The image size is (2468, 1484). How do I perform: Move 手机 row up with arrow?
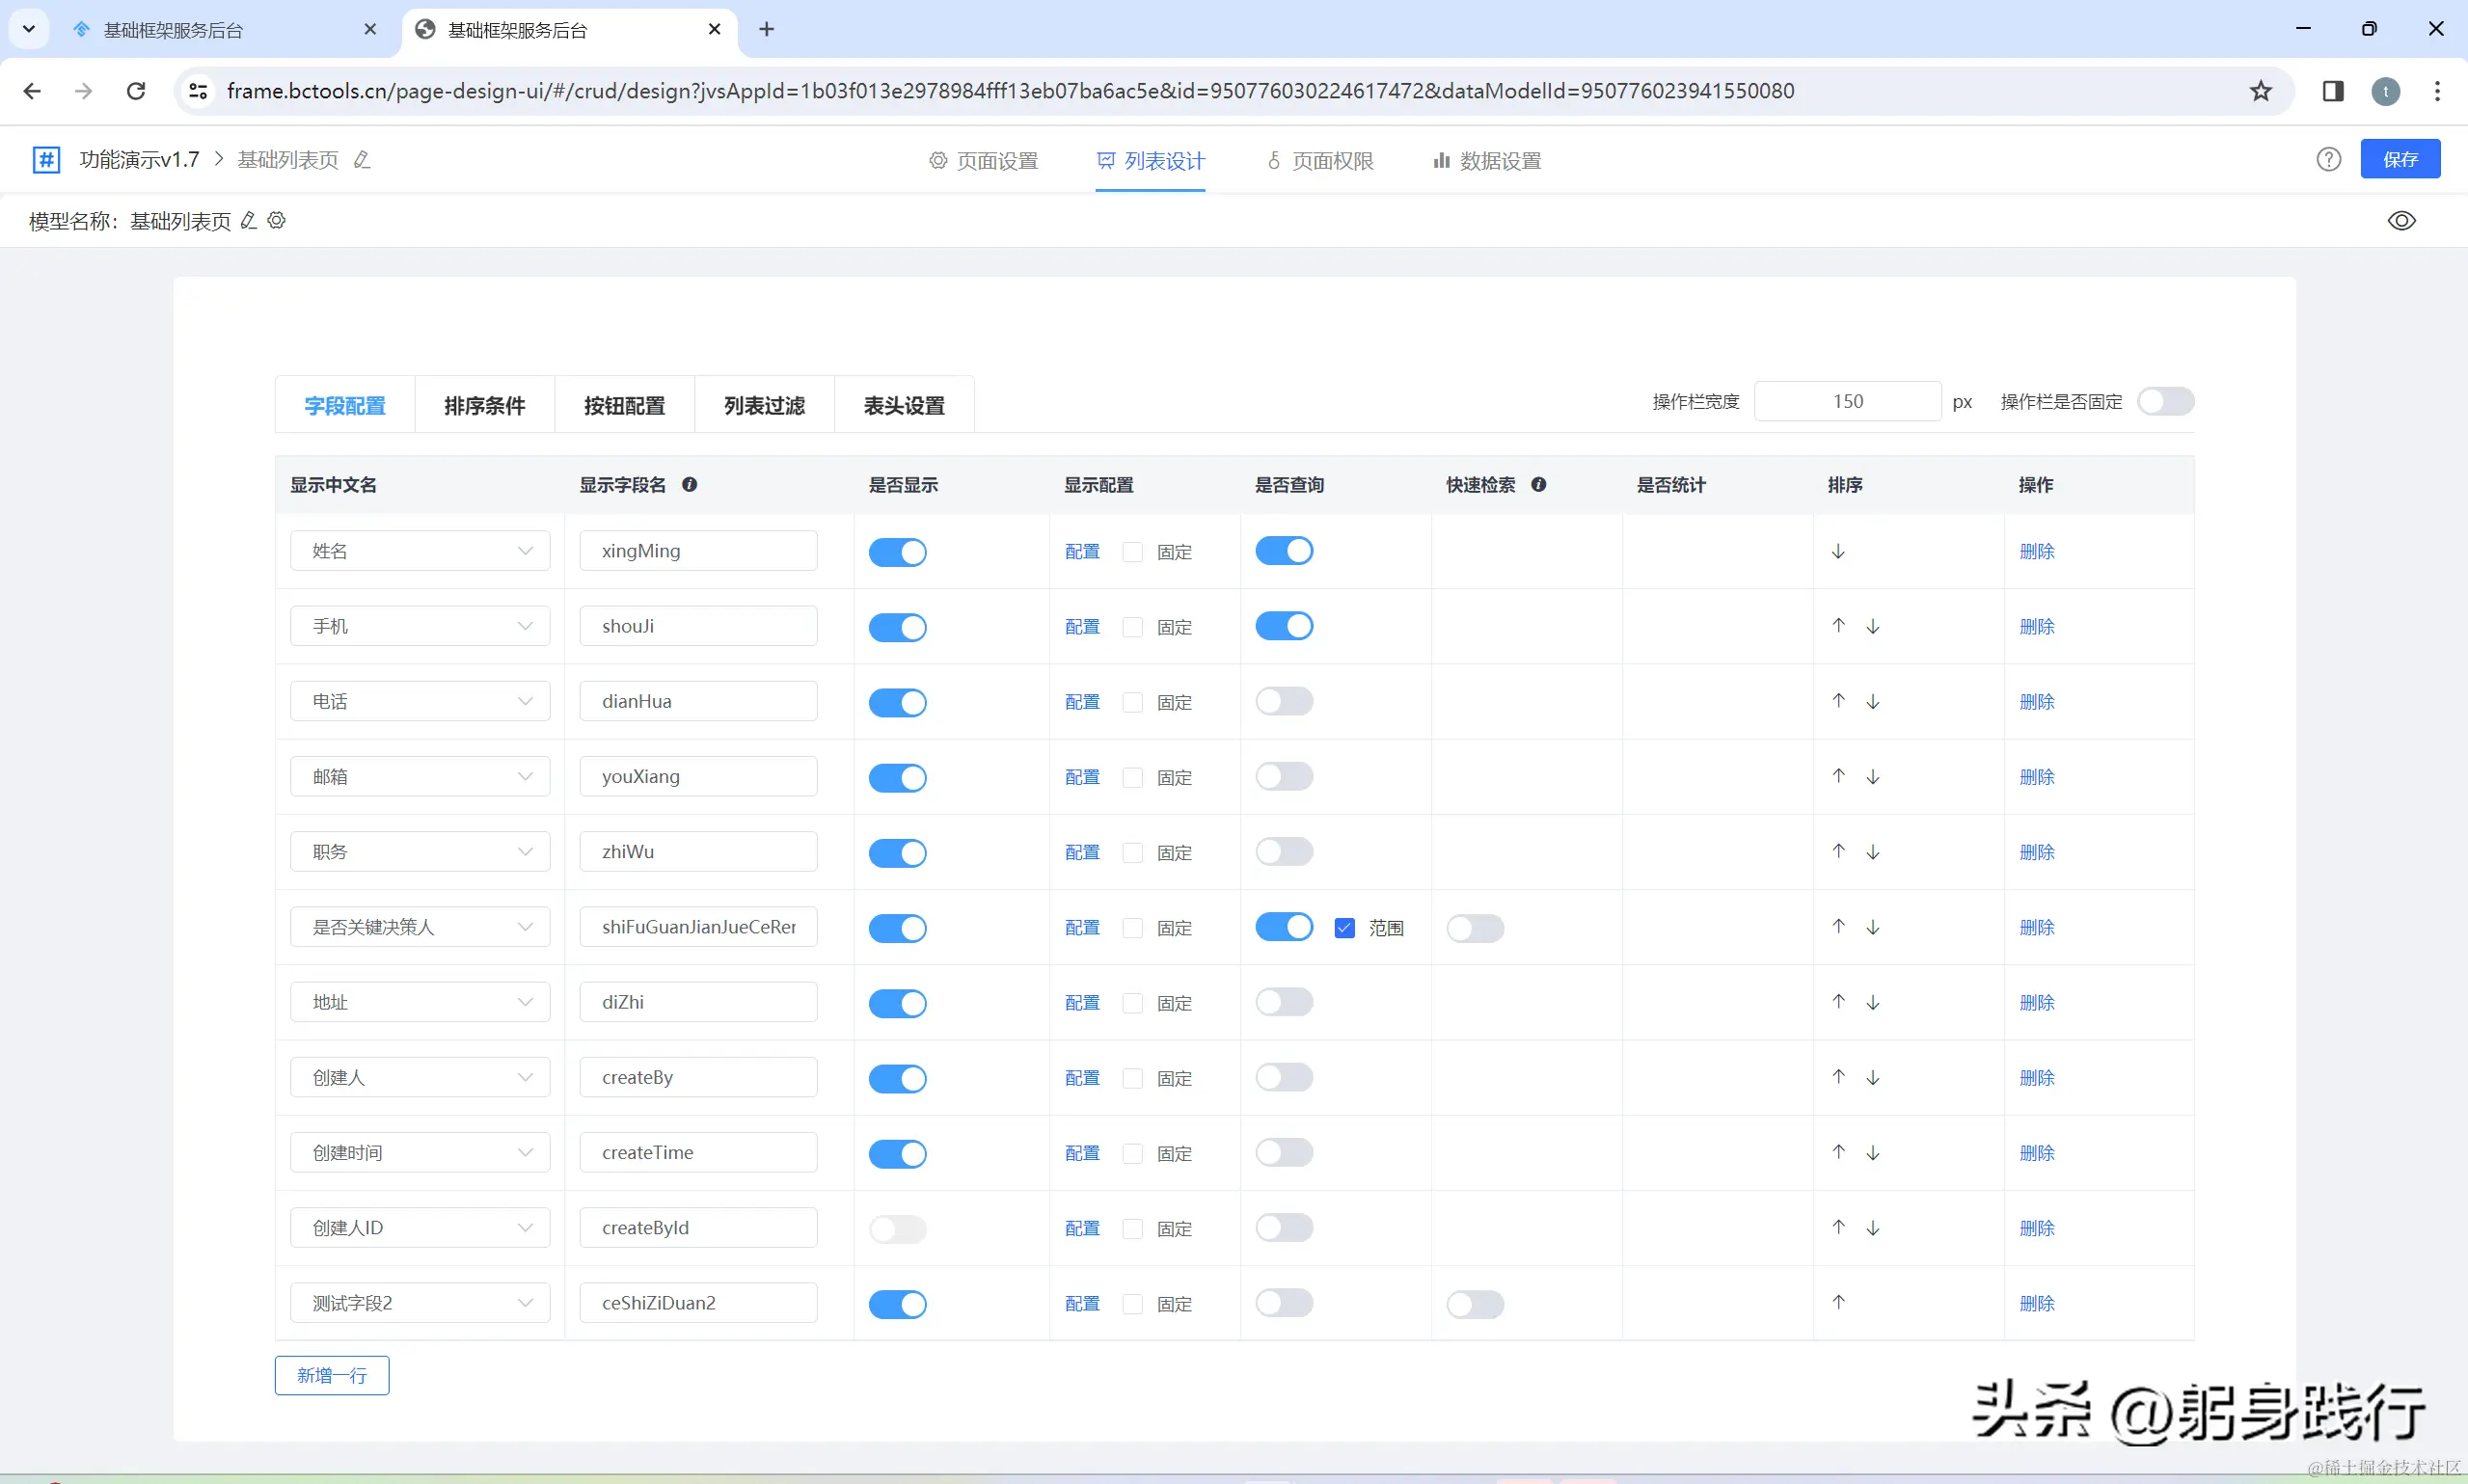pyautogui.click(x=1838, y=626)
